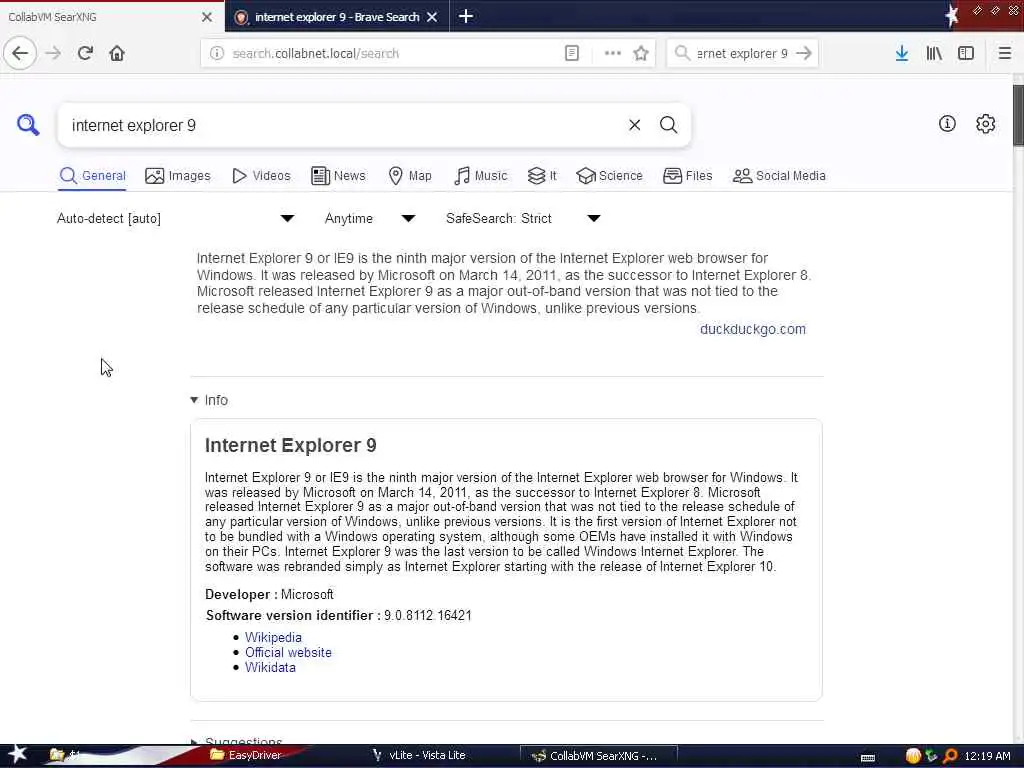
Task: Expand the Suggestions section
Action: (236, 741)
